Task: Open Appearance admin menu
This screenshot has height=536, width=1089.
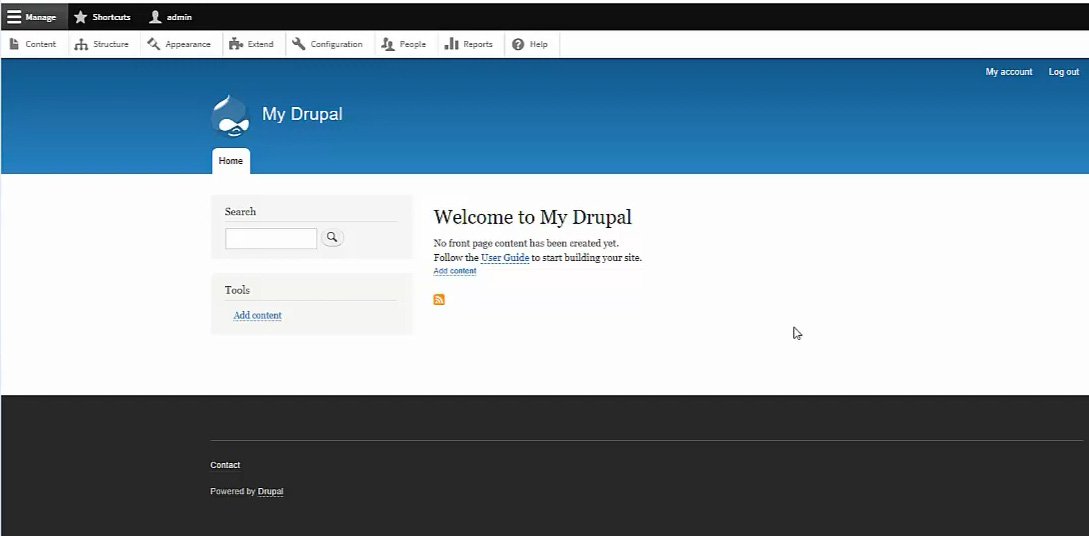Action: click(179, 44)
